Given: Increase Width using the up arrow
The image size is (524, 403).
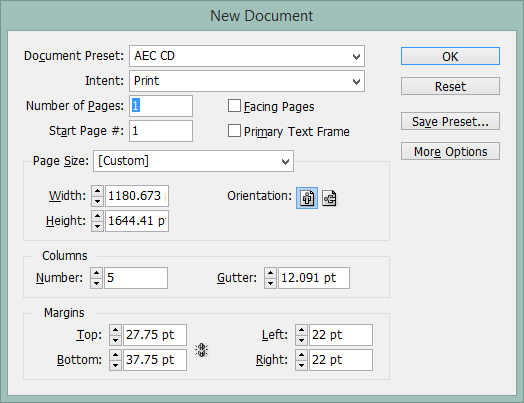Looking at the screenshot, I should (x=97, y=191).
